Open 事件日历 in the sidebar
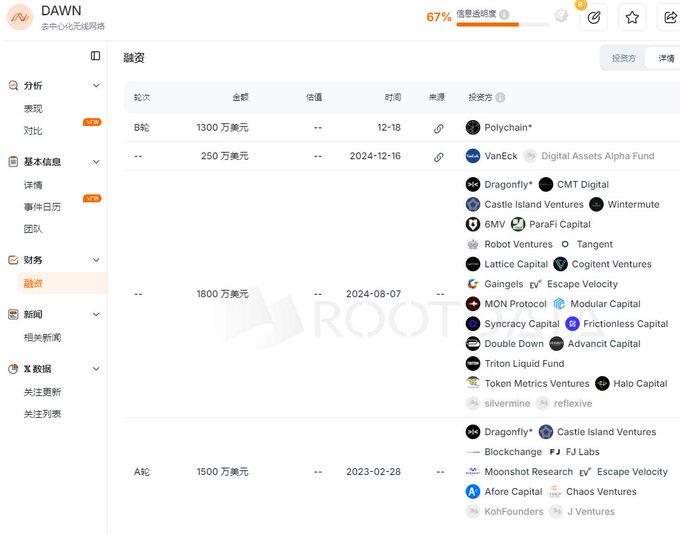Image resolution: width=680 pixels, height=534 pixels. [42, 207]
